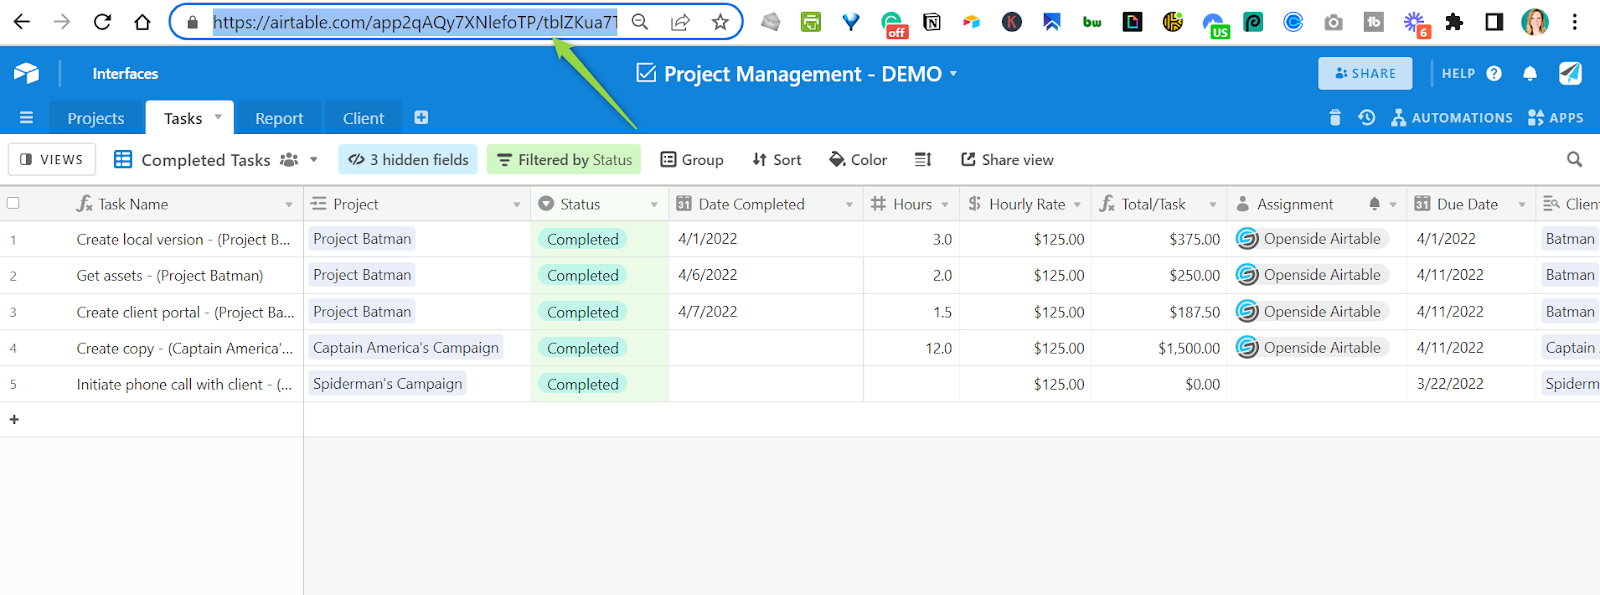Expand the Project Management base name menu
1600x595 pixels.
click(x=953, y=73)
